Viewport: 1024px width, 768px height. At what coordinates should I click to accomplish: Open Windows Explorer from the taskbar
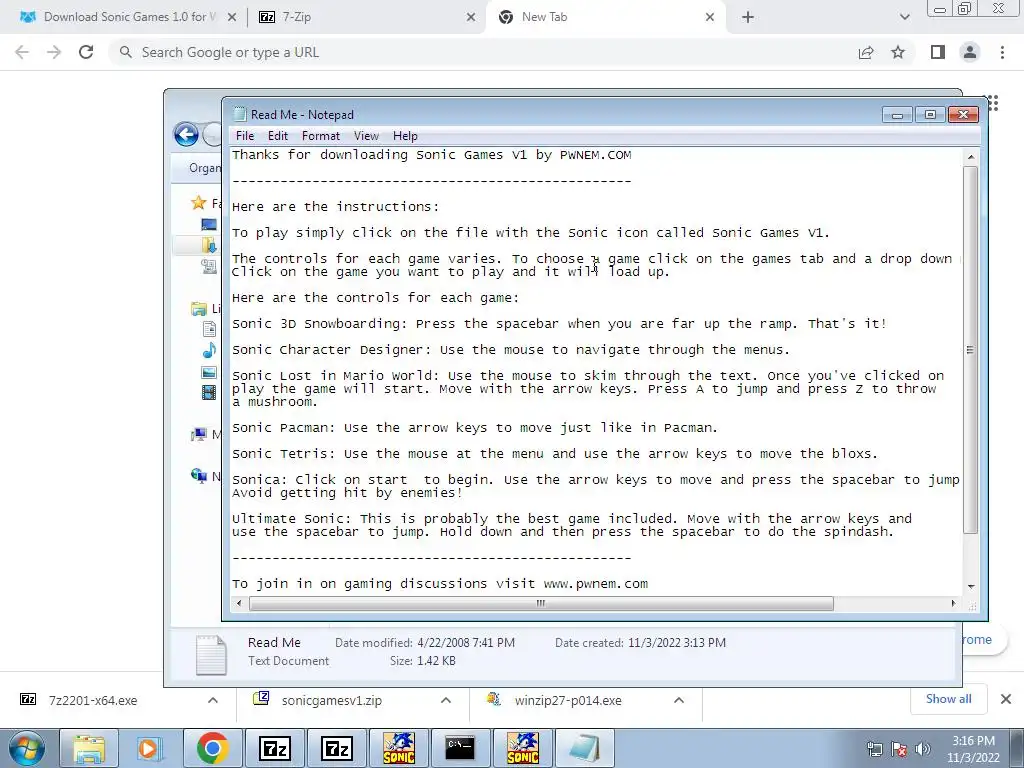tap(89, 748)
